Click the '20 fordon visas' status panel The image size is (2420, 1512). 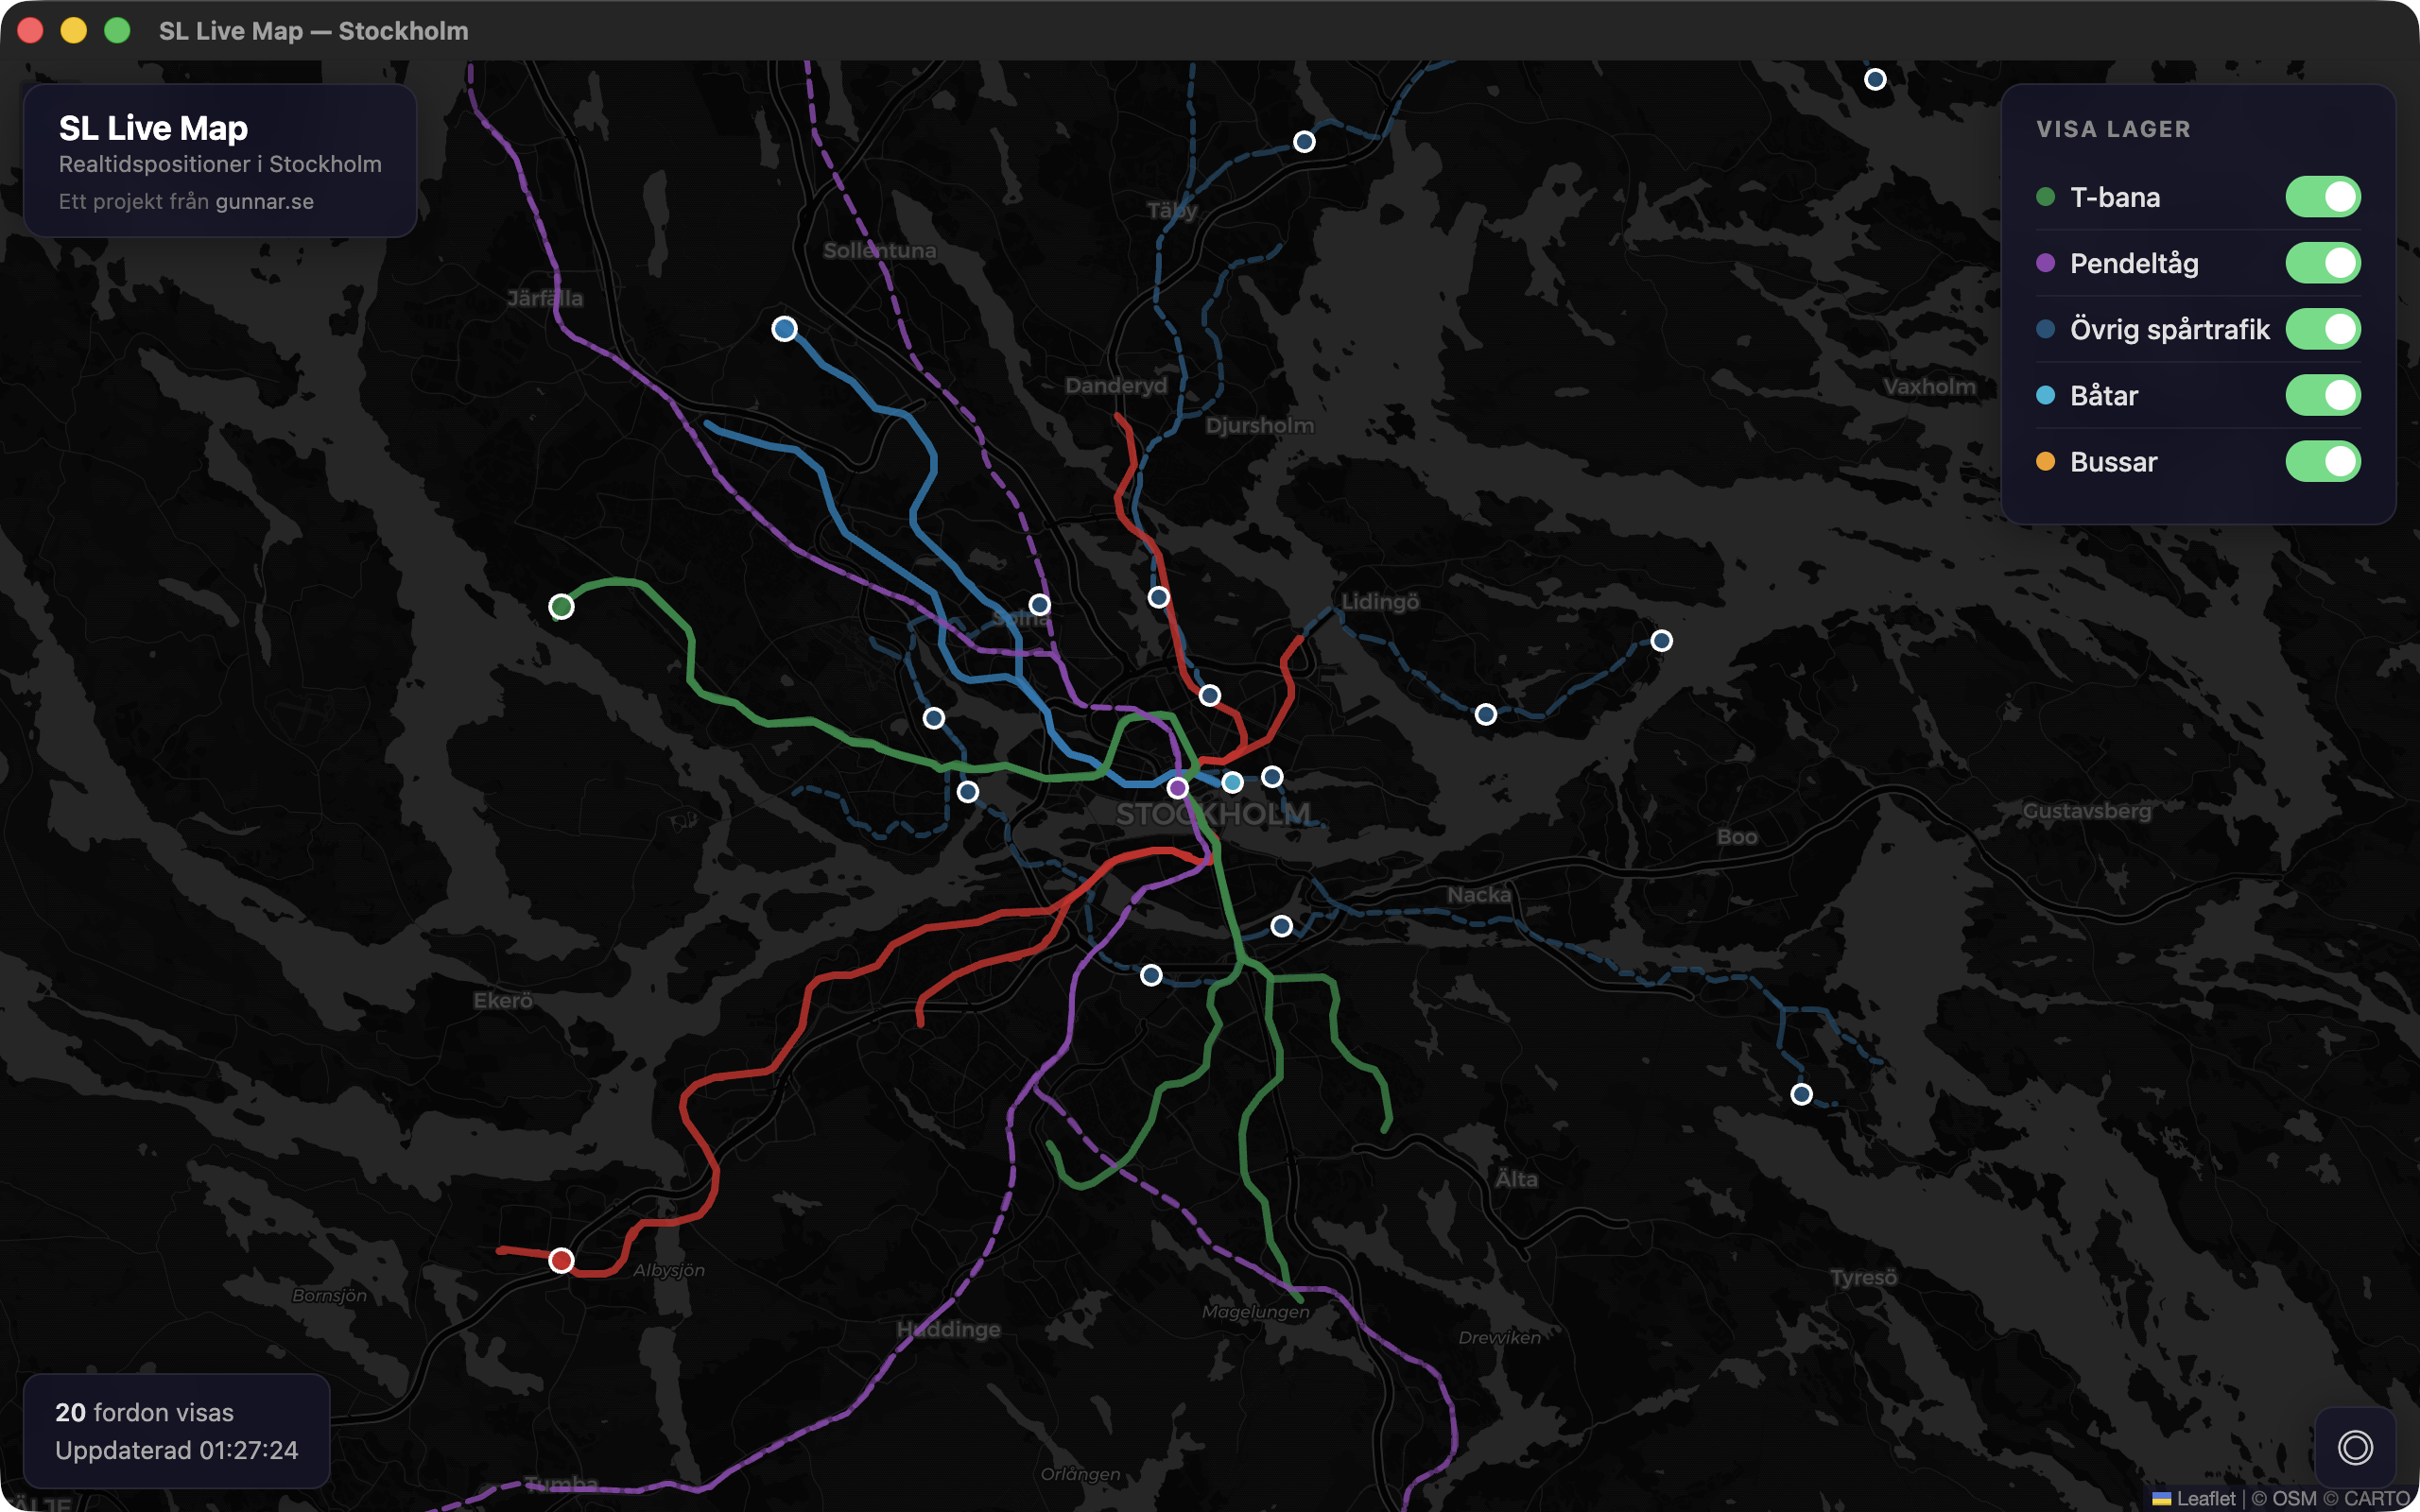pos(177,1431)
